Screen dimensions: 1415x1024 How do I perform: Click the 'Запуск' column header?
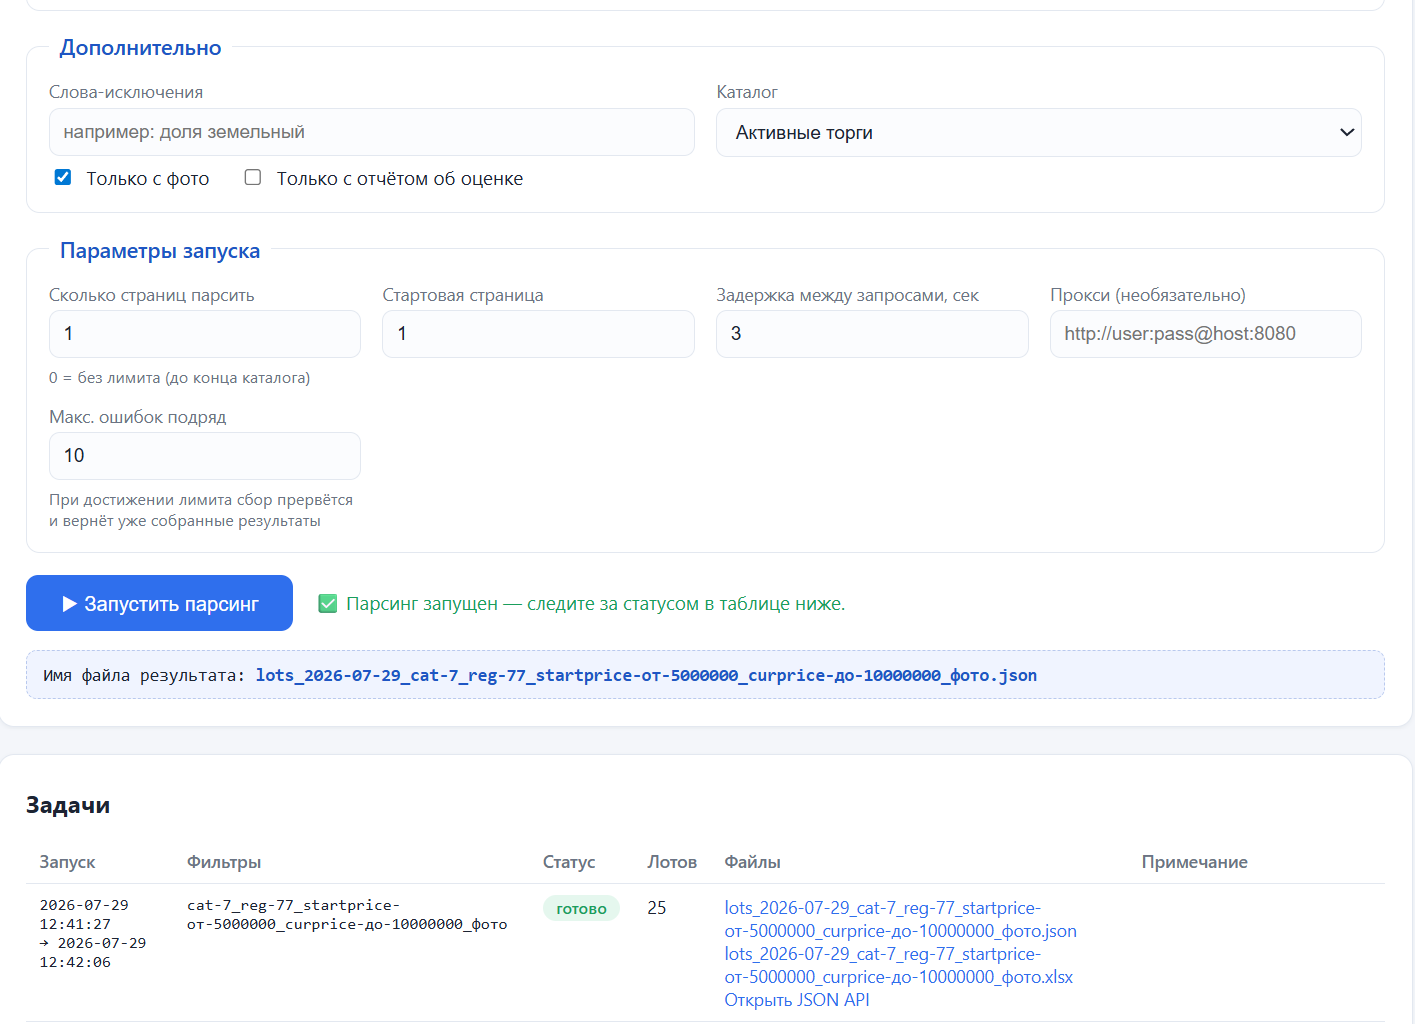[x=67, y=862]
